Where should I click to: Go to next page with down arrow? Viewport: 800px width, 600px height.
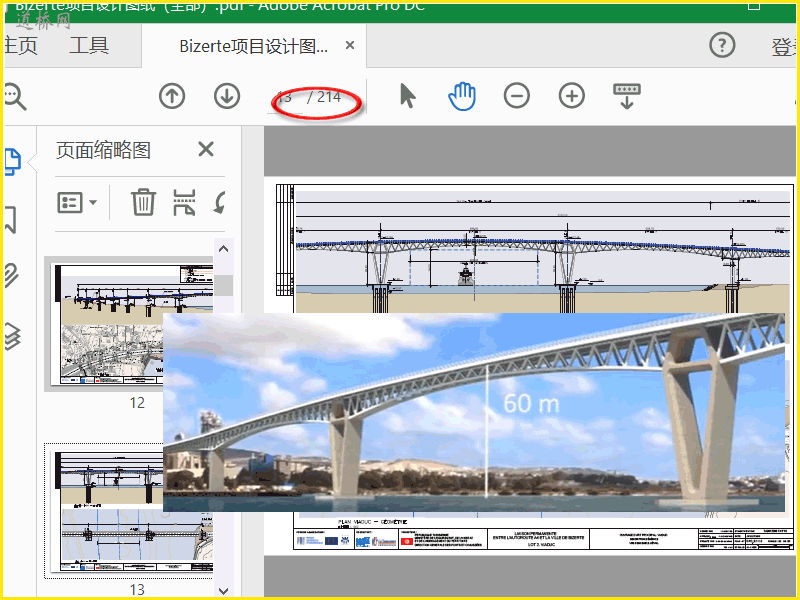click(x=227, y=96)
